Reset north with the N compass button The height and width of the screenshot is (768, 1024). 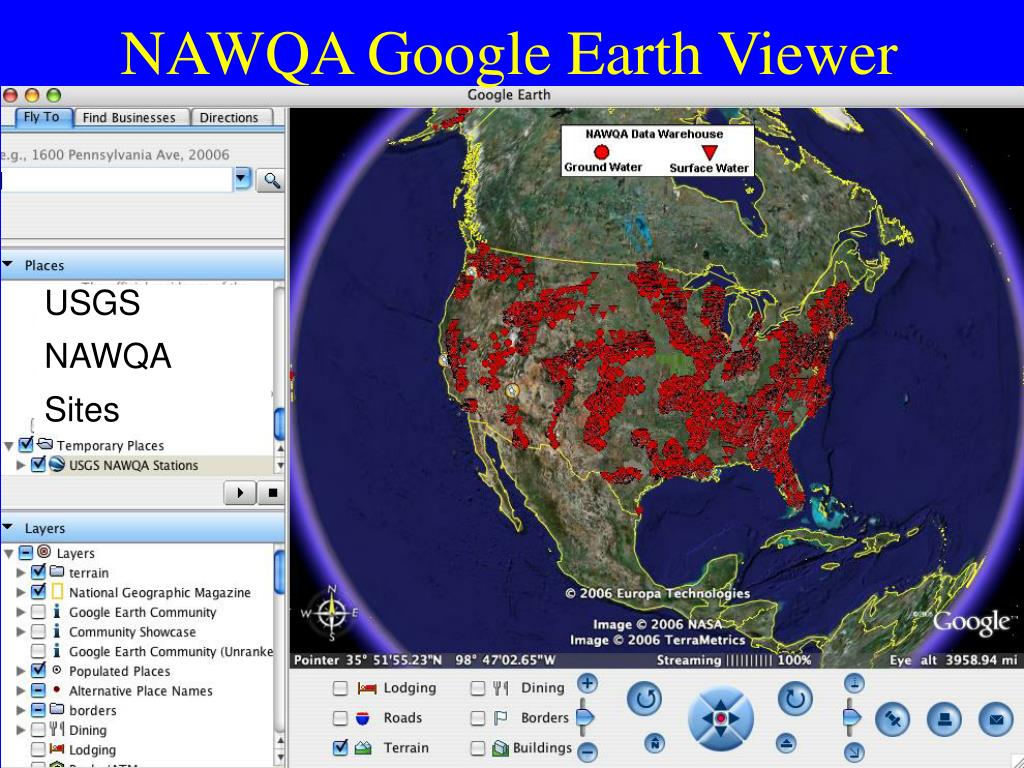pyautogui.click(x=654, y=743)
